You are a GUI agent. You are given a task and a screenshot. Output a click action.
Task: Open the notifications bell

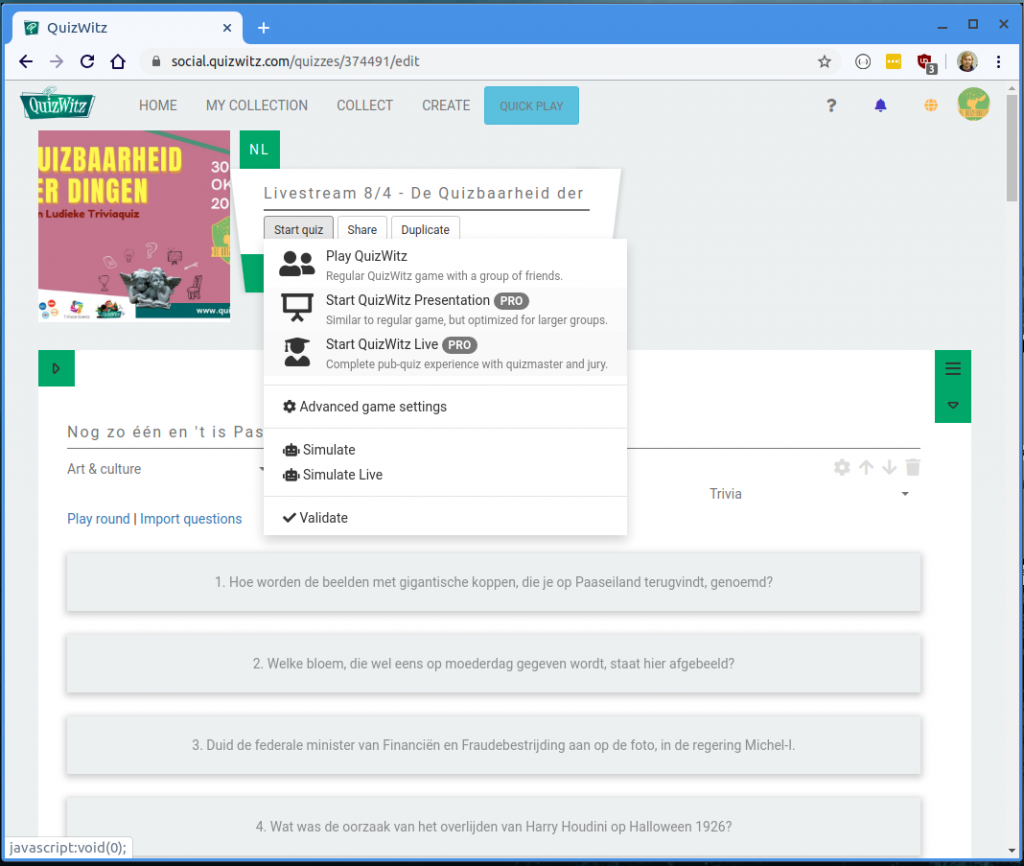pos(880,105)
